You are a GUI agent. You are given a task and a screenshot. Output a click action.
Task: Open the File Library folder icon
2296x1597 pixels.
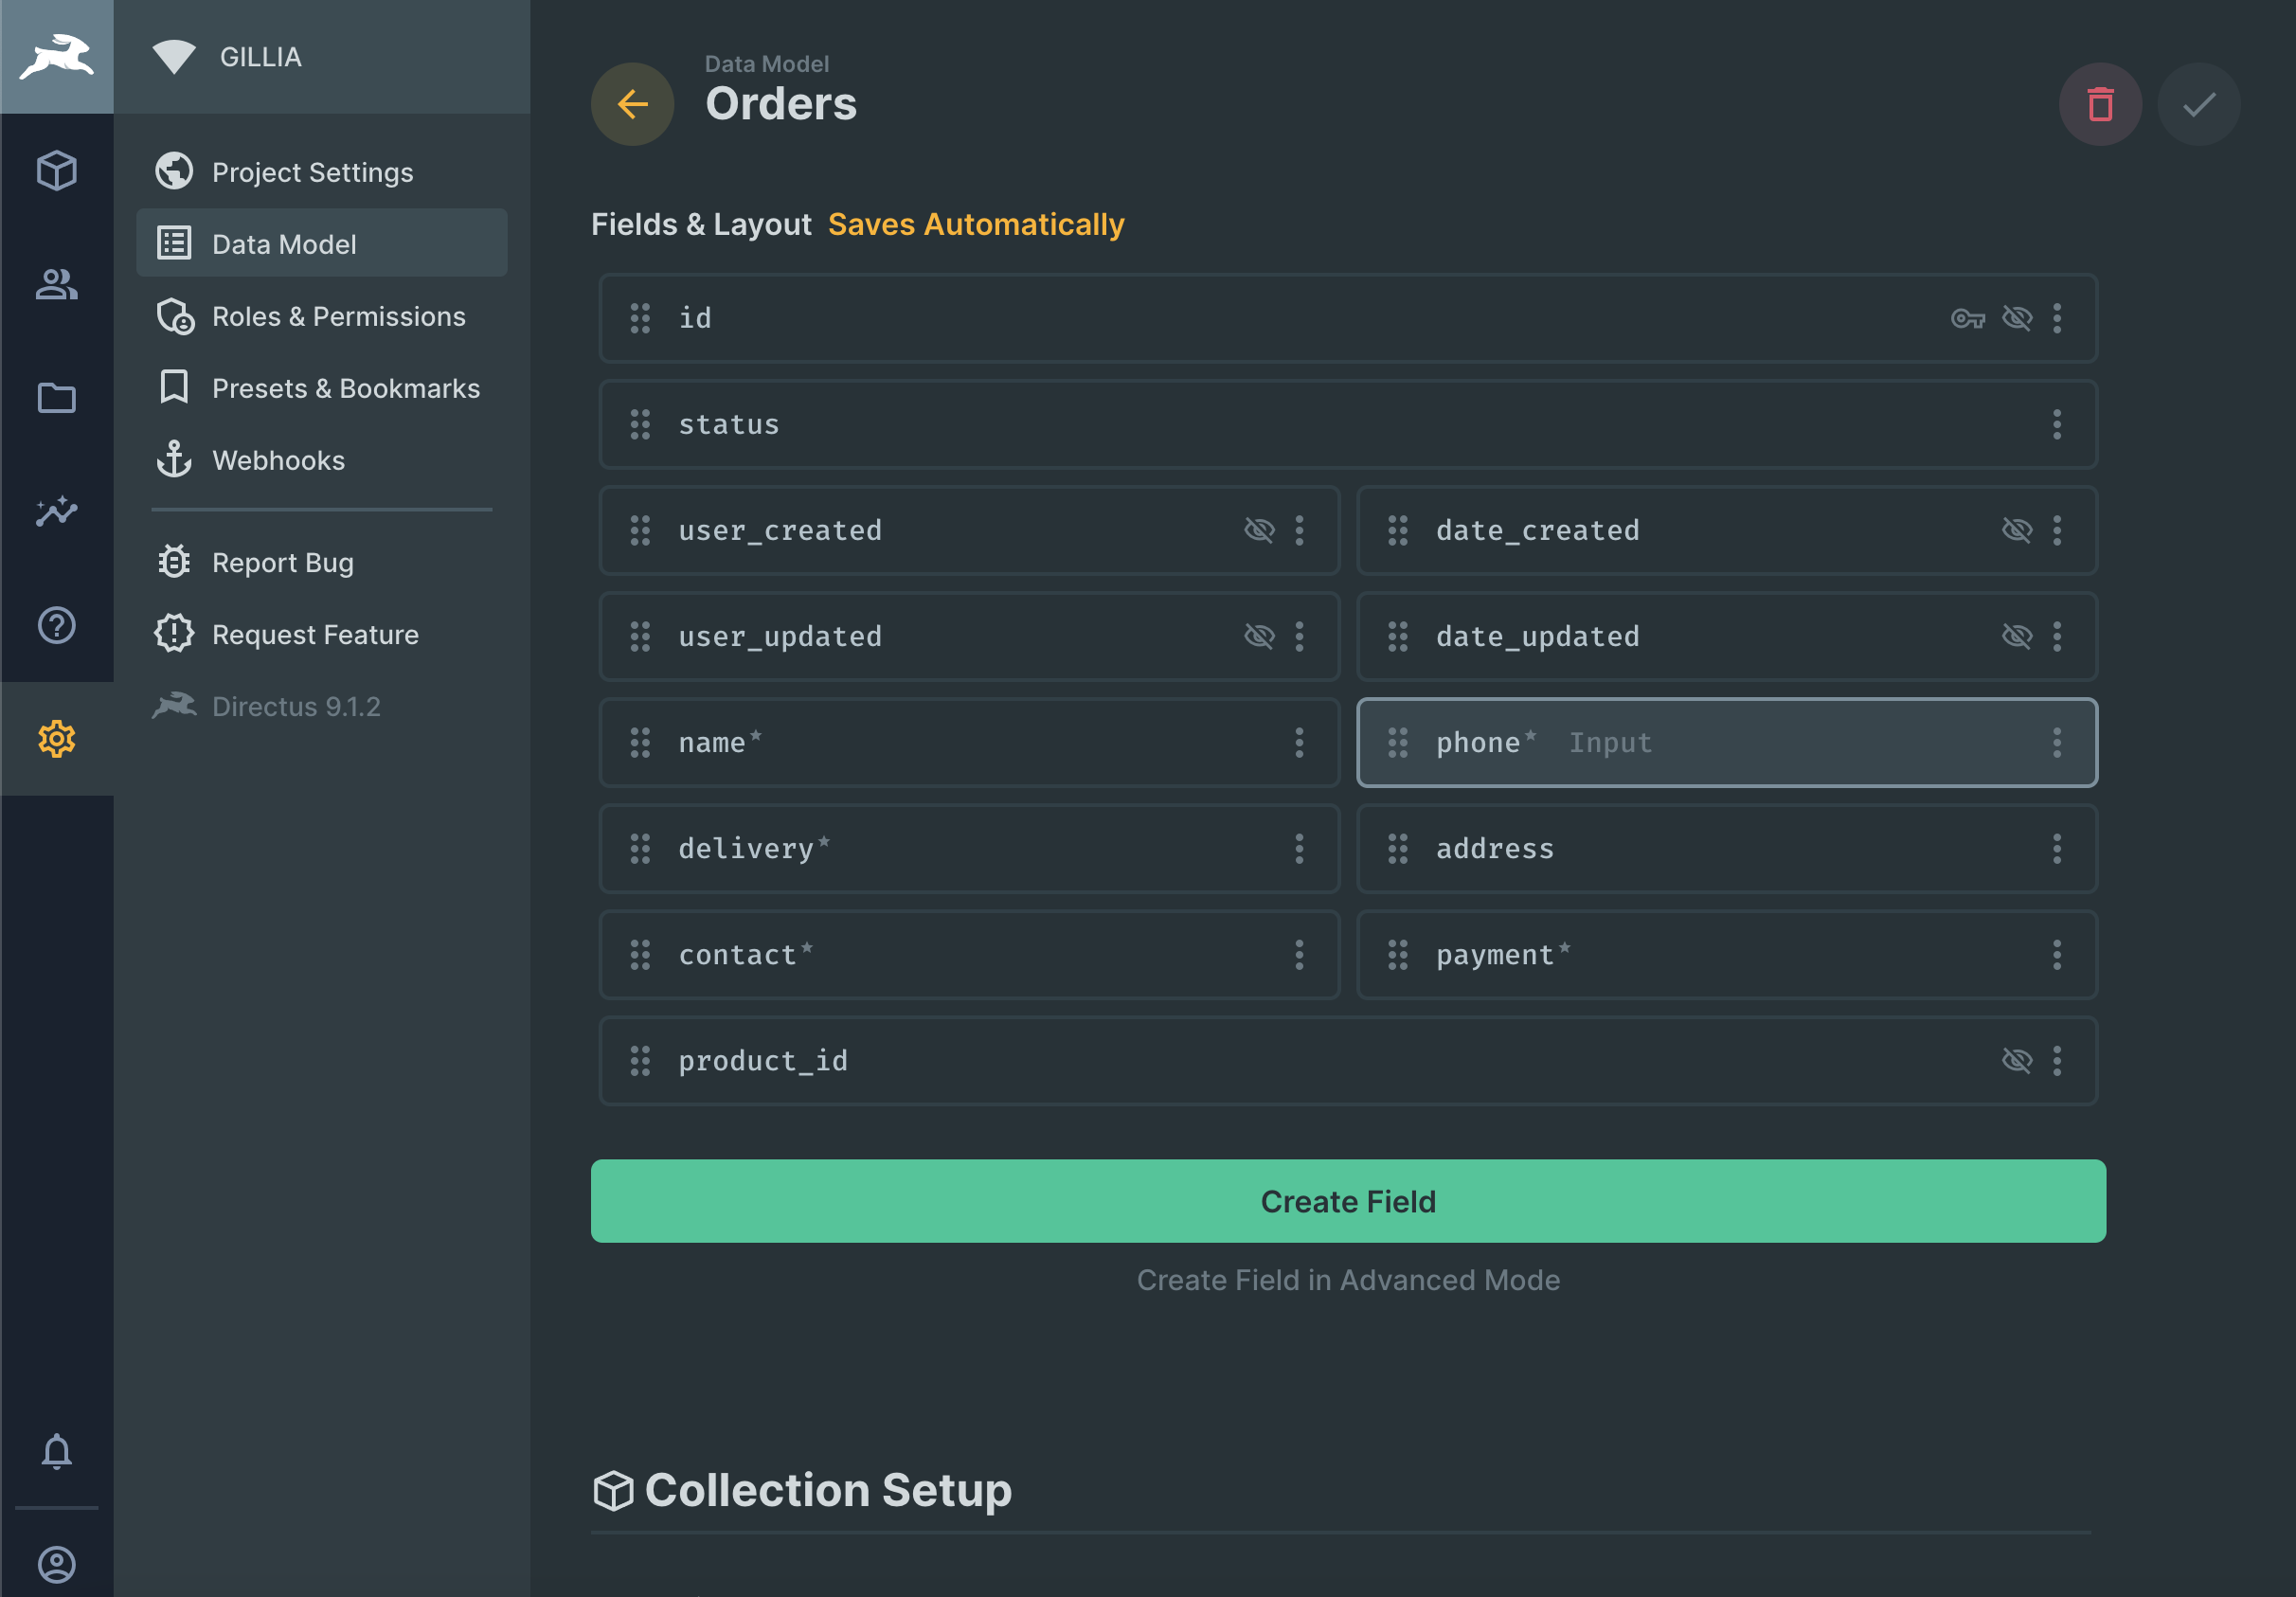56,398
